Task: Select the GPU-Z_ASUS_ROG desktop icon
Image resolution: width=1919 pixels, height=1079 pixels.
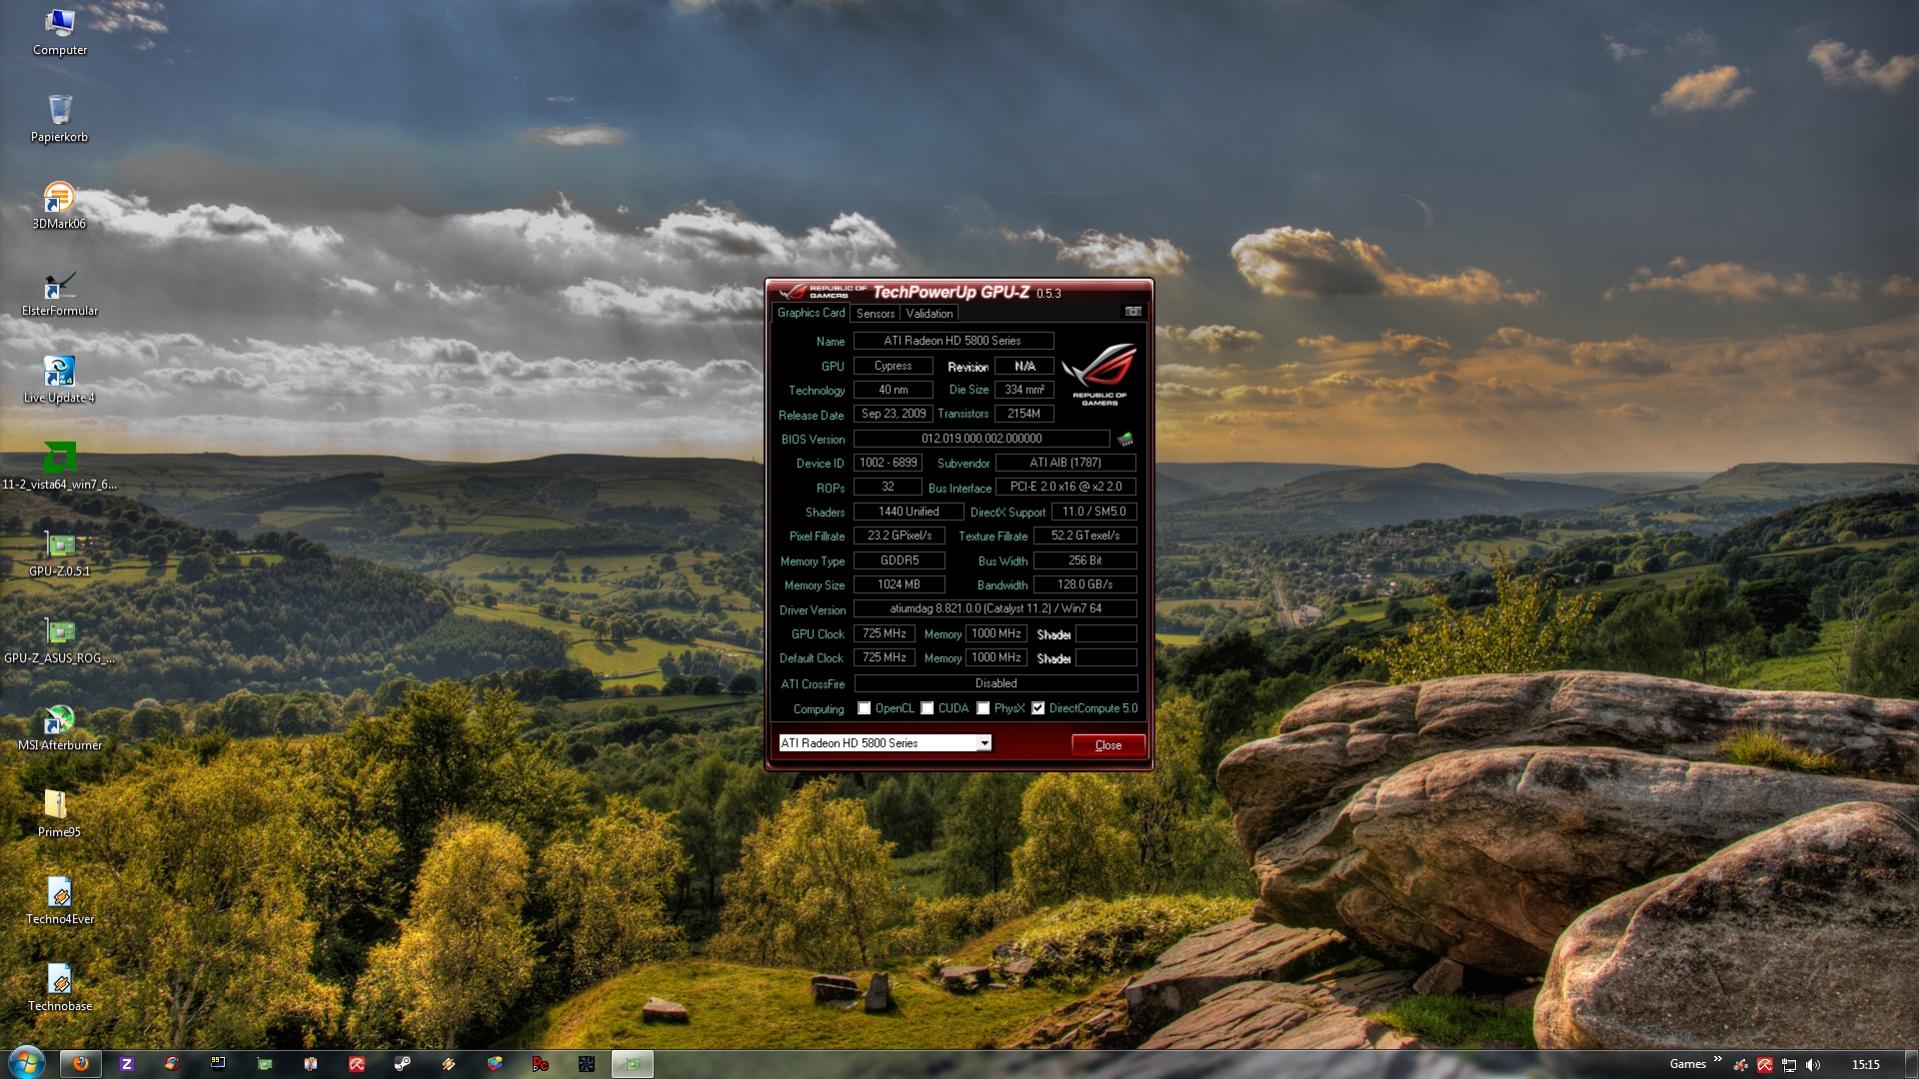Action: (x=59, y=641)
